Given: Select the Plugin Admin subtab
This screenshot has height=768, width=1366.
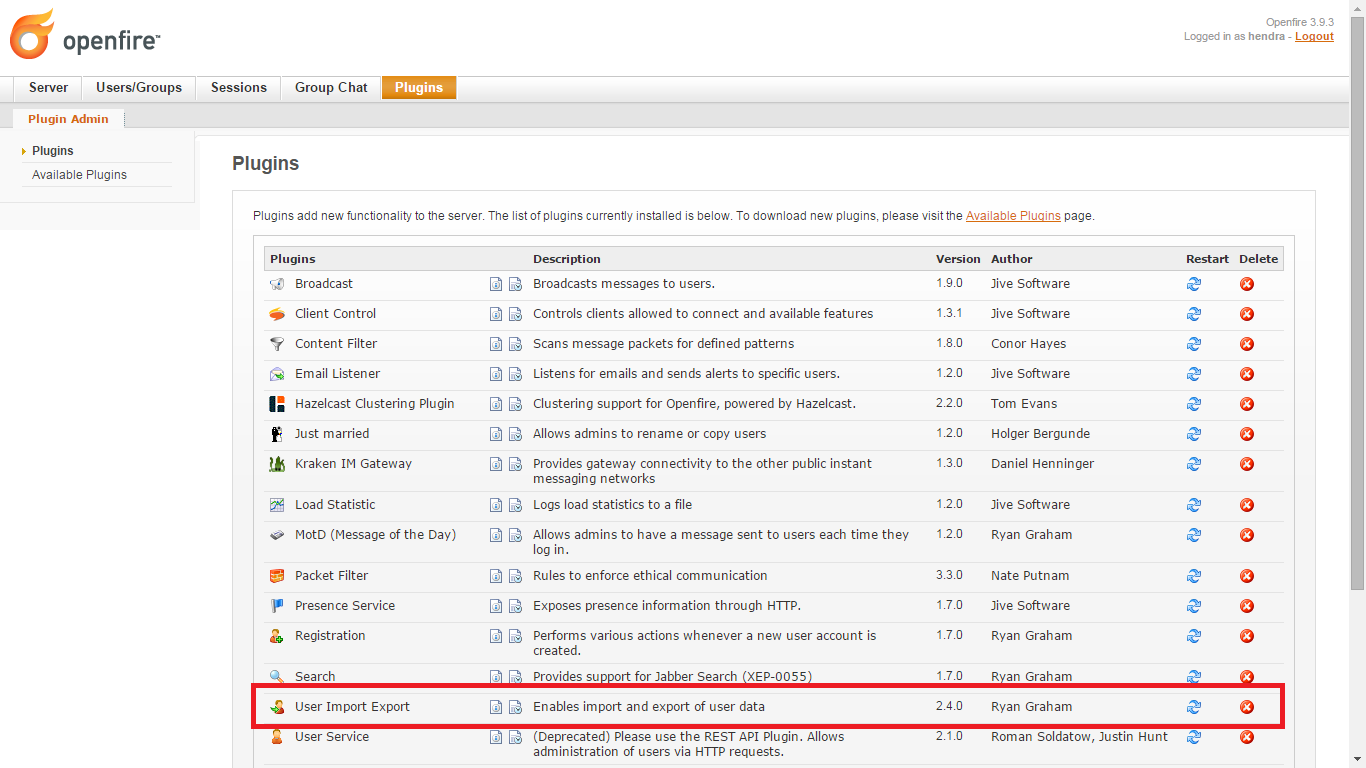Looking at the screenshot, I should point(68,119).
